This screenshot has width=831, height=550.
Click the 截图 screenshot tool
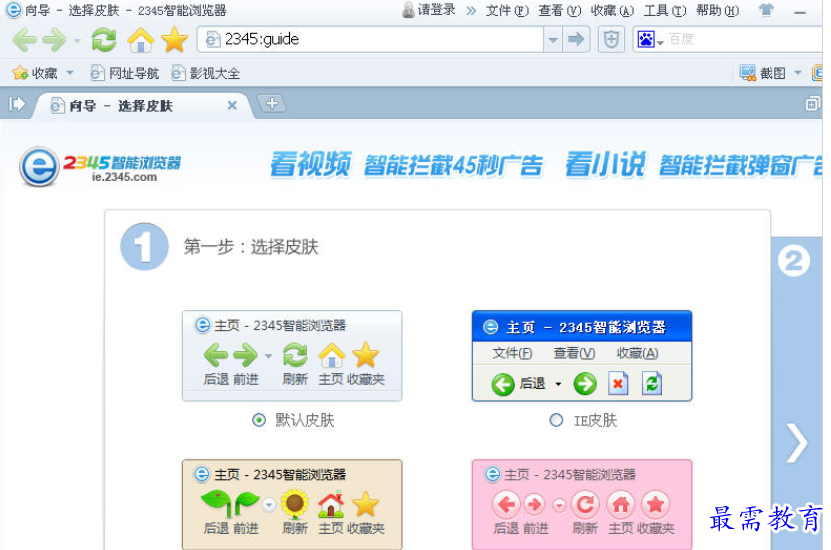click(762, 73)
